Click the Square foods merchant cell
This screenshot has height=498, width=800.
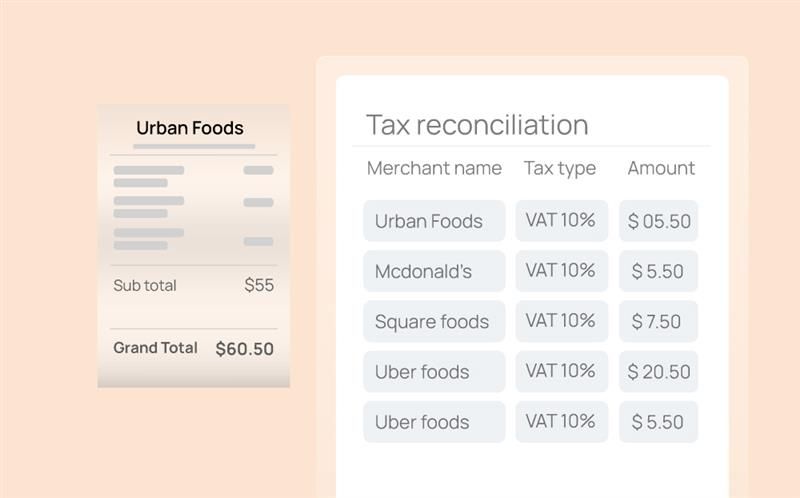(434, 321)
